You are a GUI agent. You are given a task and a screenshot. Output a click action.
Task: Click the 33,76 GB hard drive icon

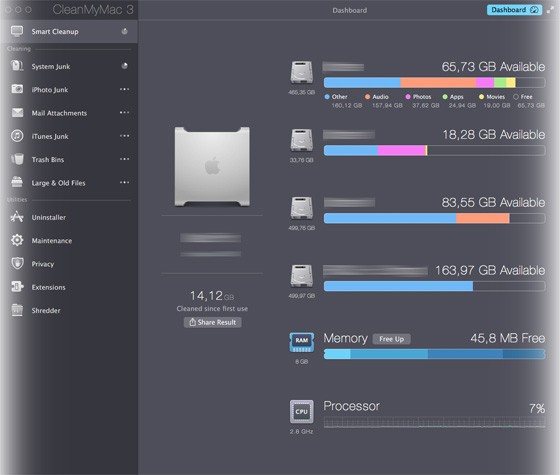[x=301, y=141]
